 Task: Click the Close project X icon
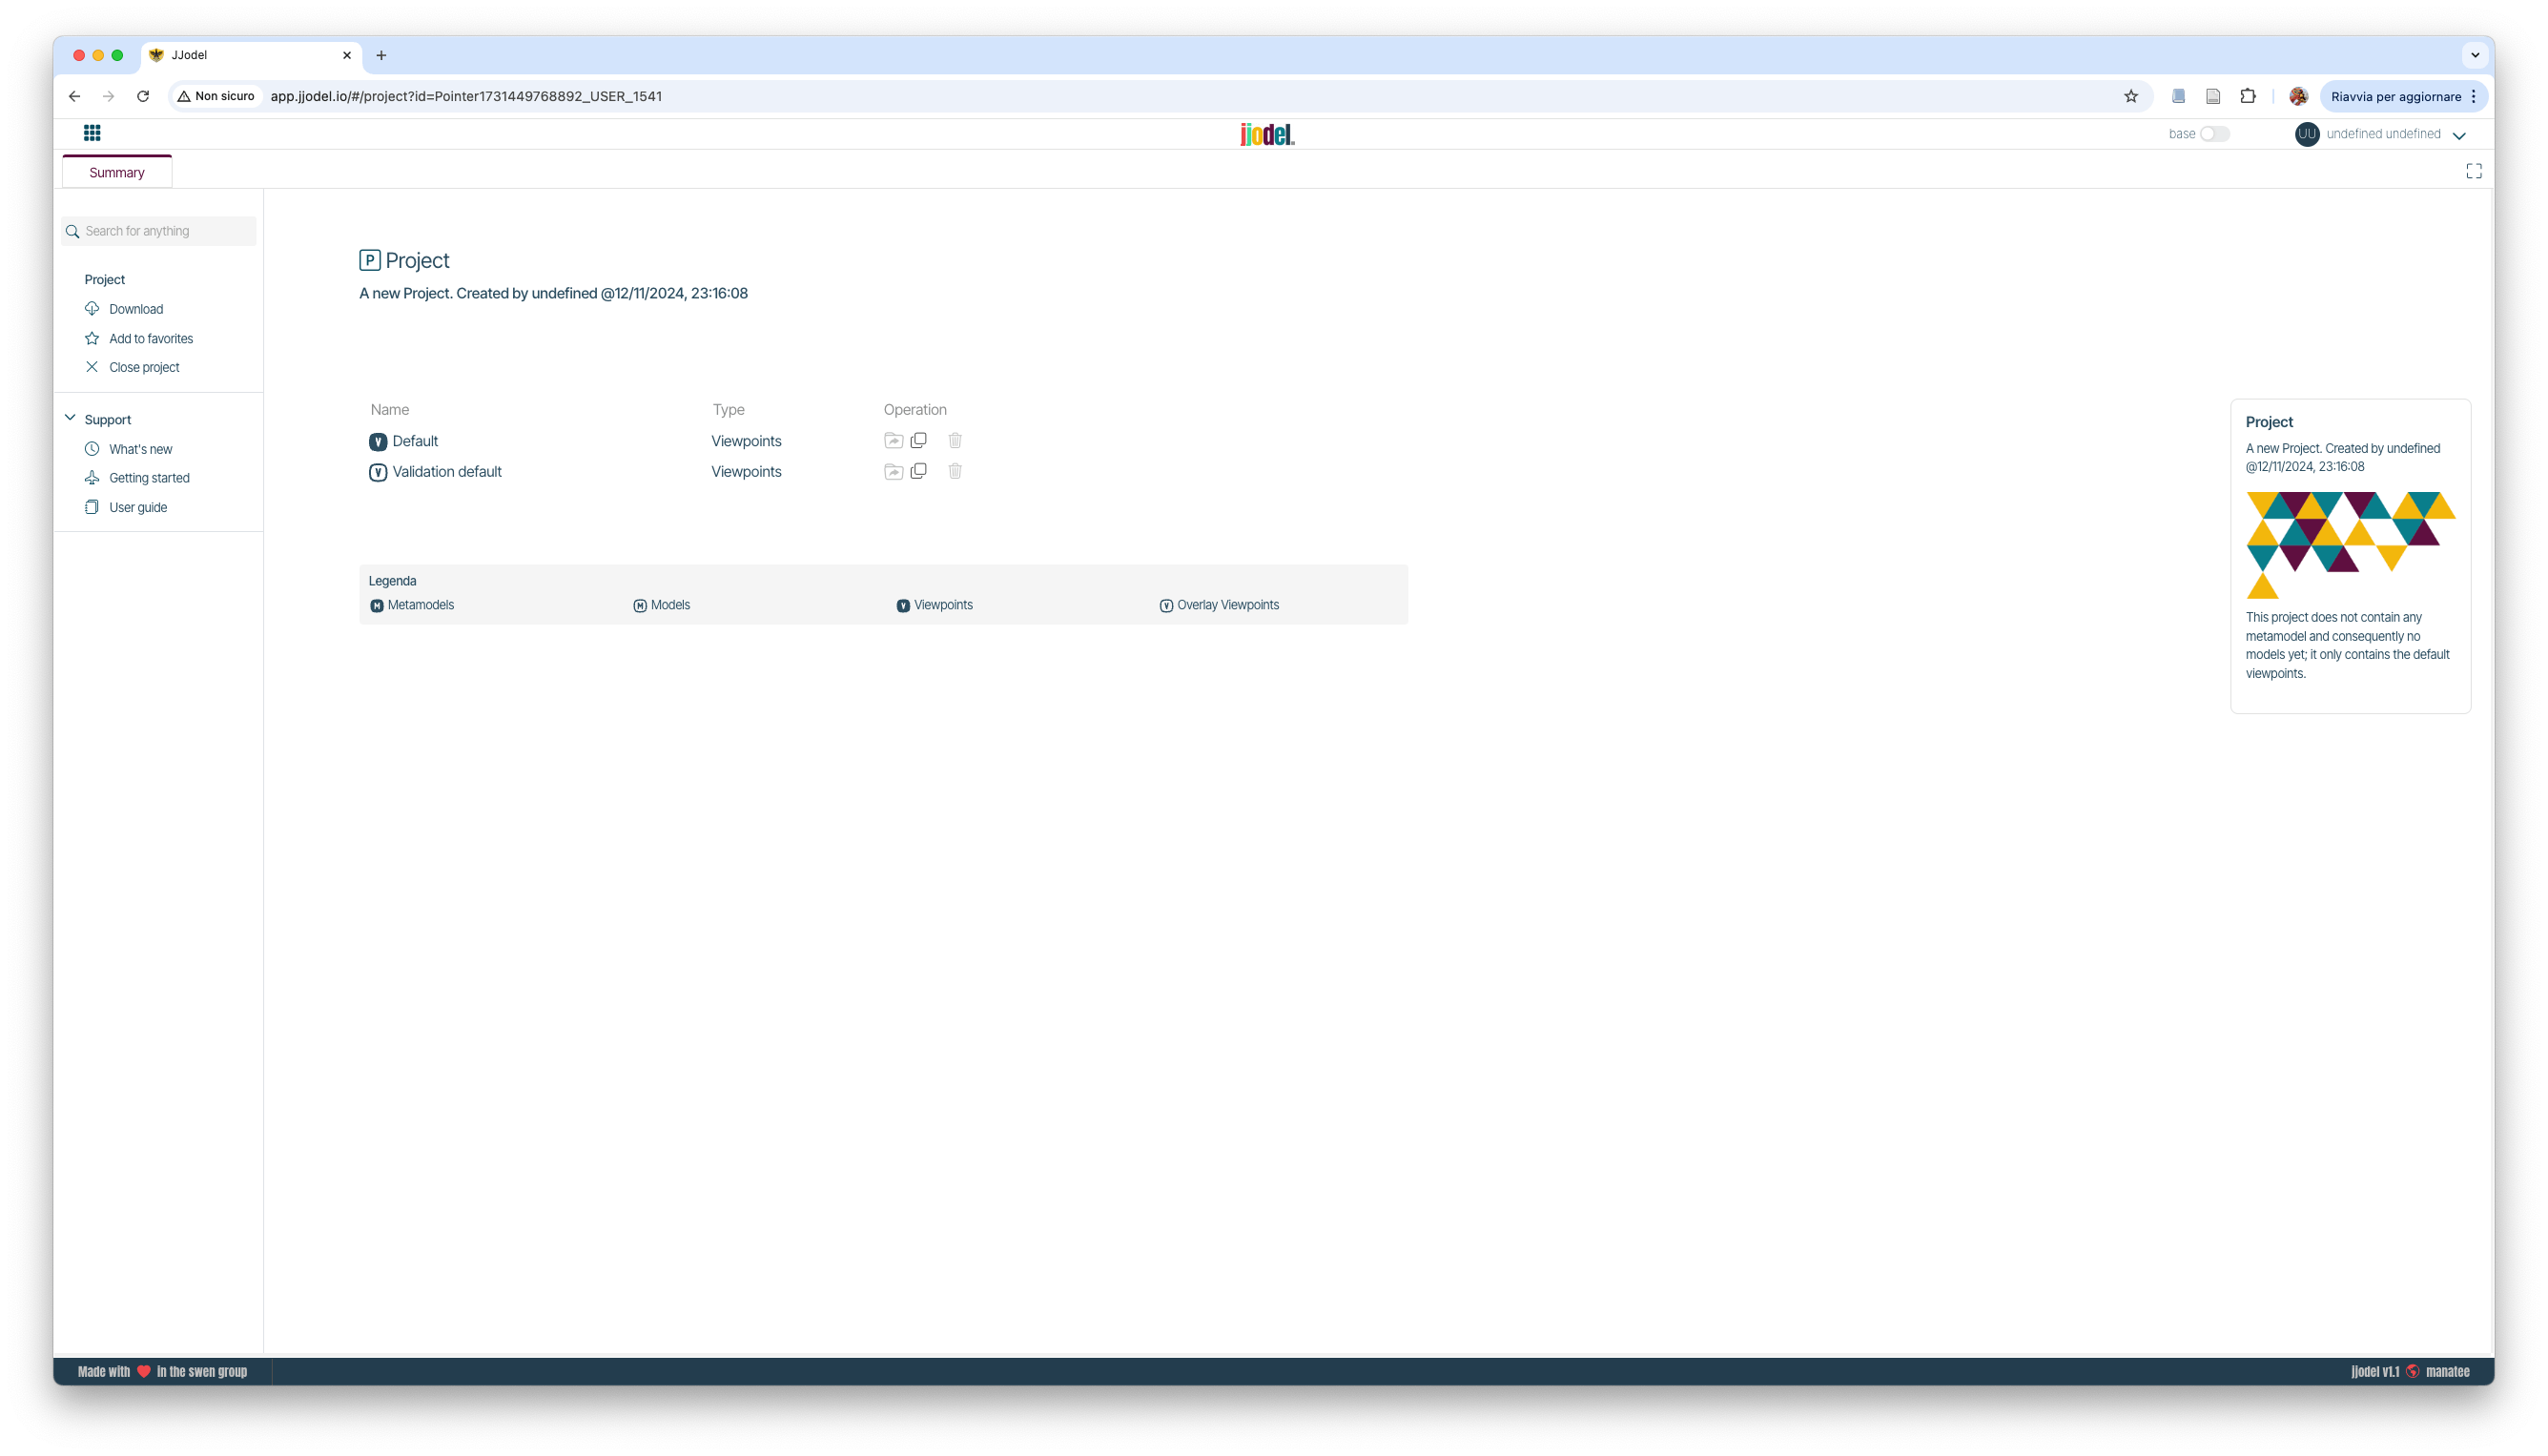[x=92, y=367]
